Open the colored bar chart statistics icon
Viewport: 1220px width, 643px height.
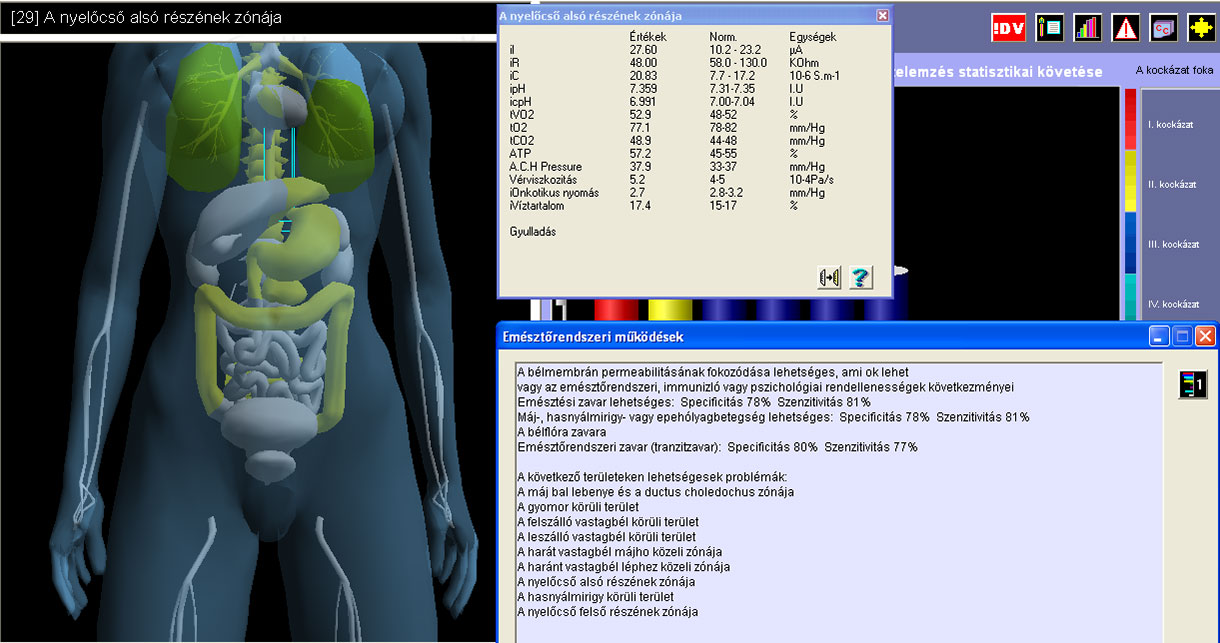click(1087, 28)
